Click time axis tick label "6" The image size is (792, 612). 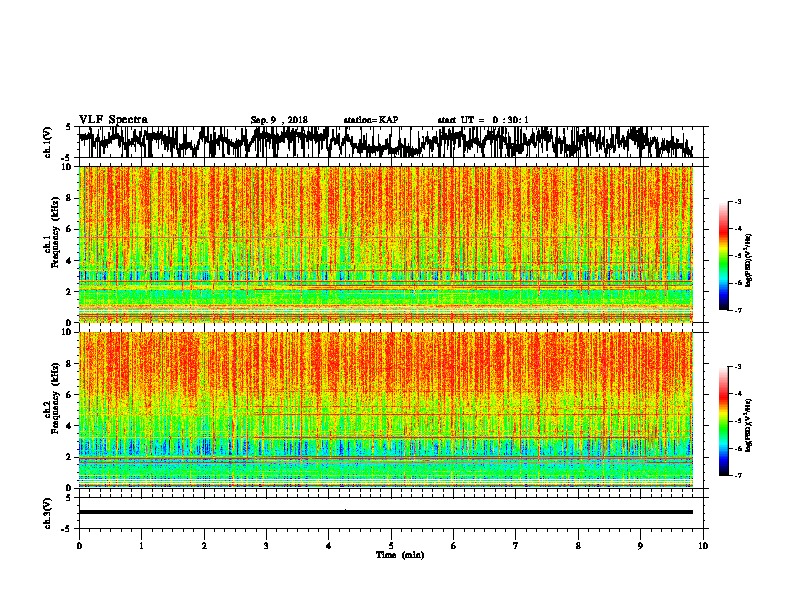454,546
